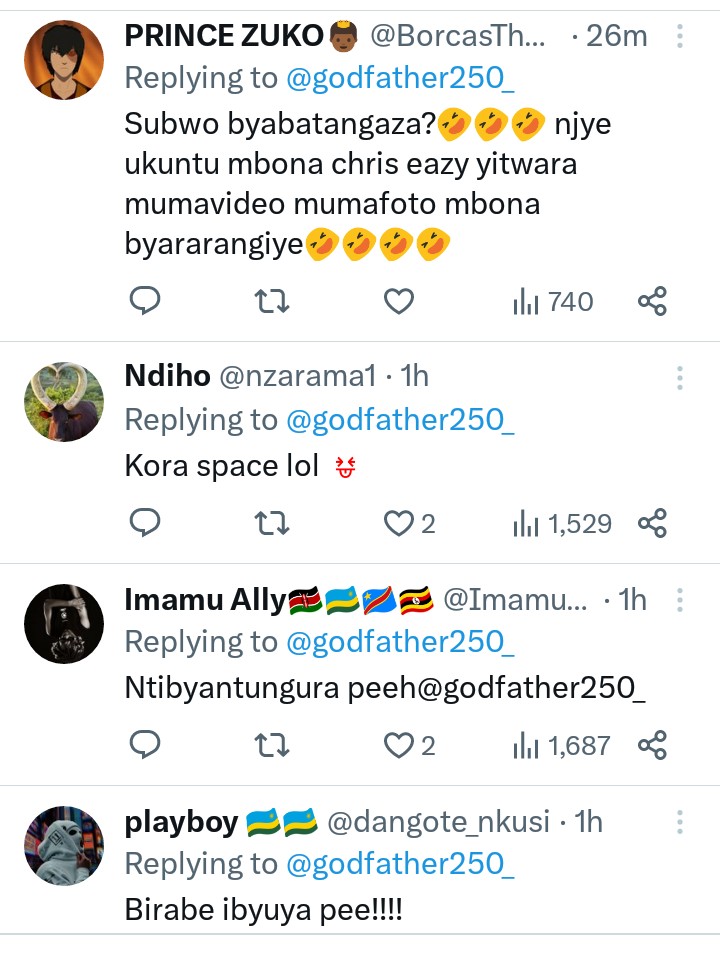720x958 pixels.
Task: View analytics showing 740 views
Action: pos(552,301)
